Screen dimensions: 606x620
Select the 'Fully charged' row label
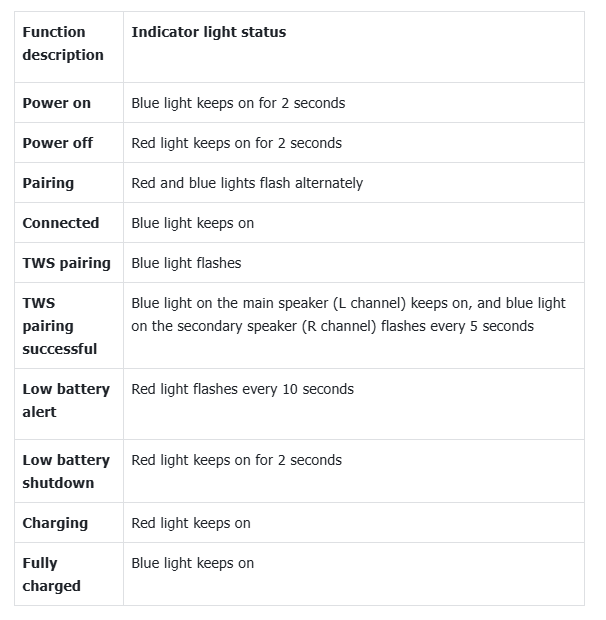51,574
